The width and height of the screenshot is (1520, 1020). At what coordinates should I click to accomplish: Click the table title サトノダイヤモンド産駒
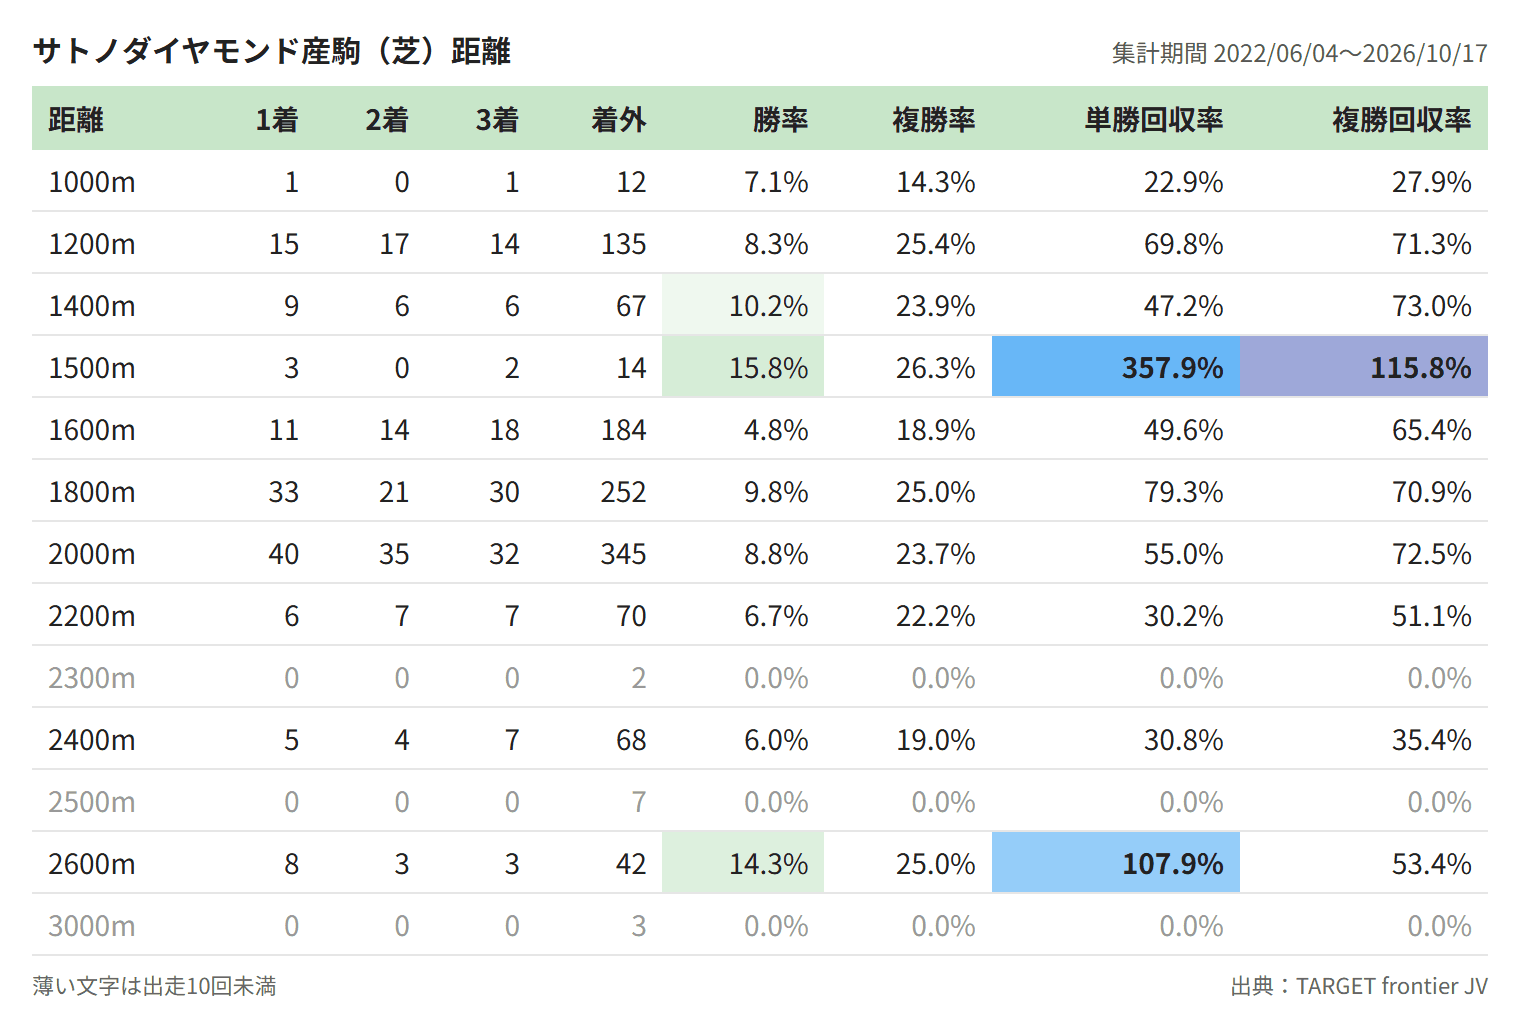click(196, 51)
